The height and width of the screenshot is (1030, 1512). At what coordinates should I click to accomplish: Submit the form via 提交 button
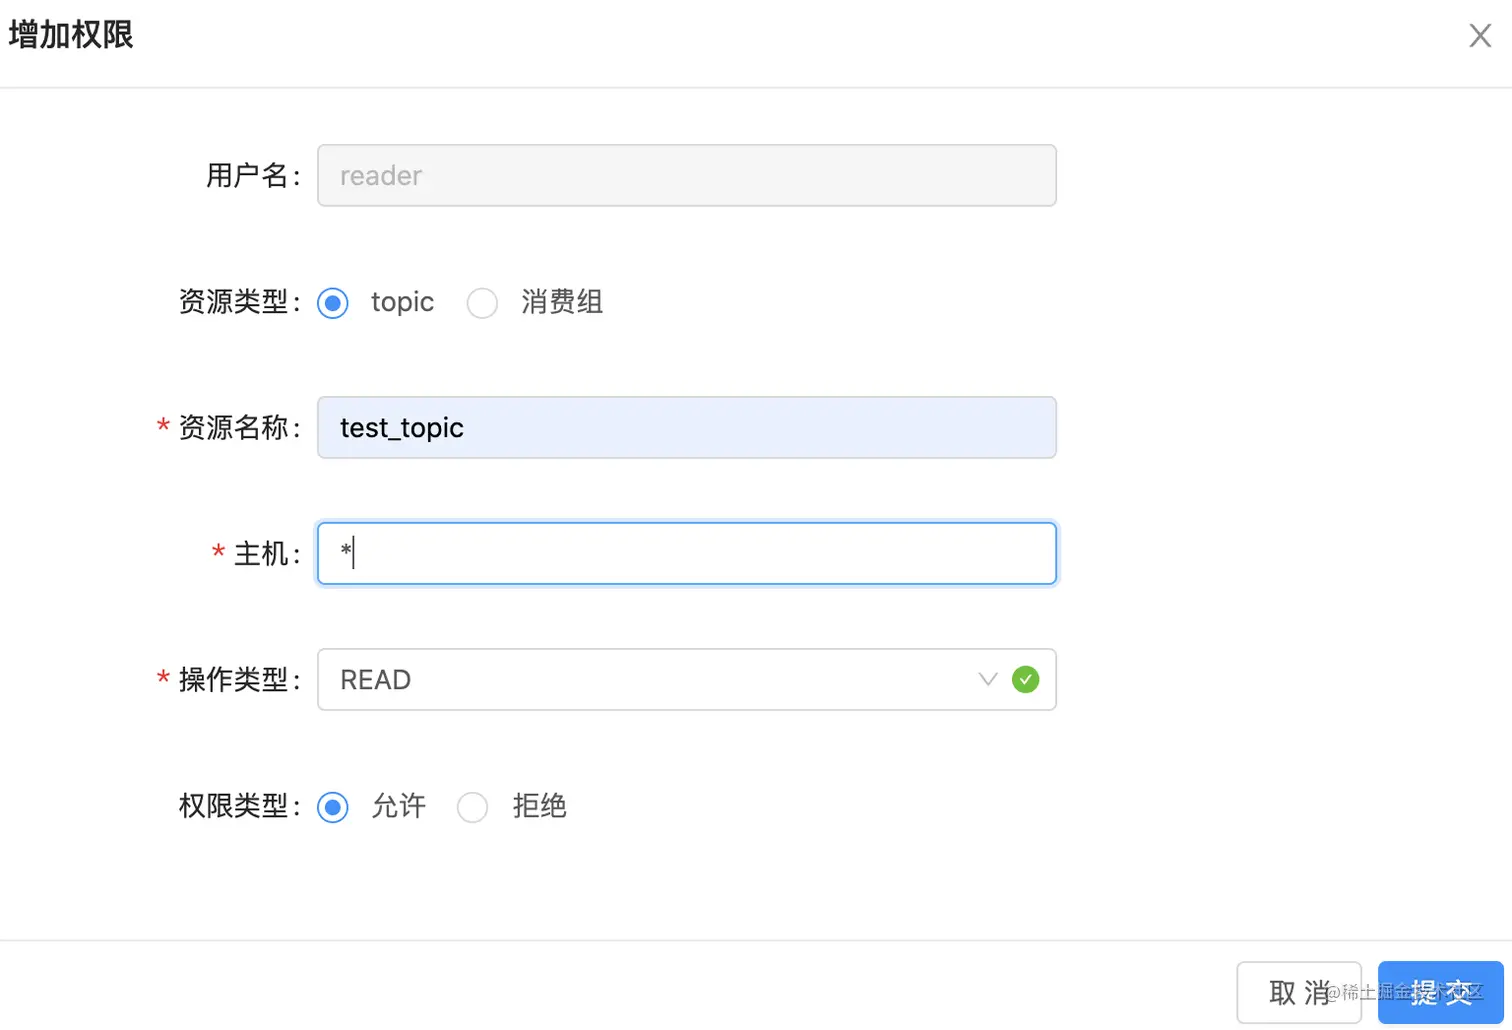point(1440,992)
